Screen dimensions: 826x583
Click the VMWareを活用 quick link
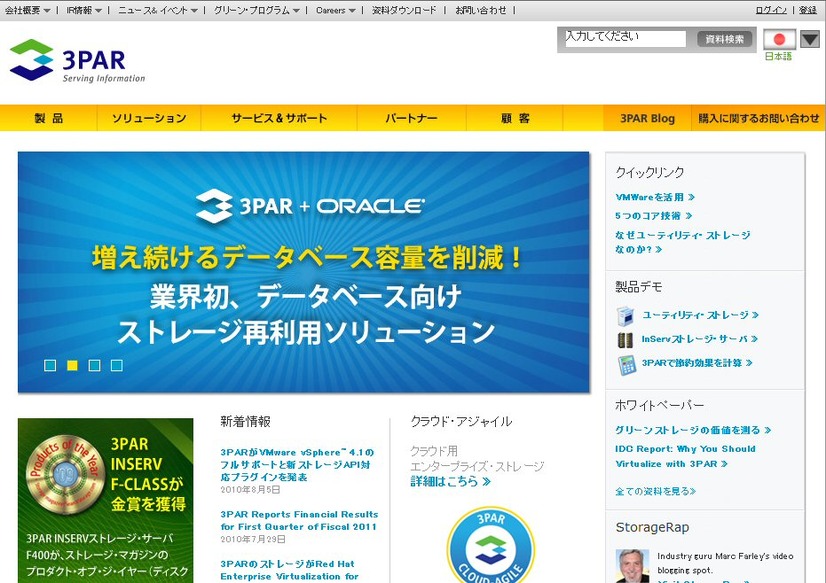click(x=655, y=197)
